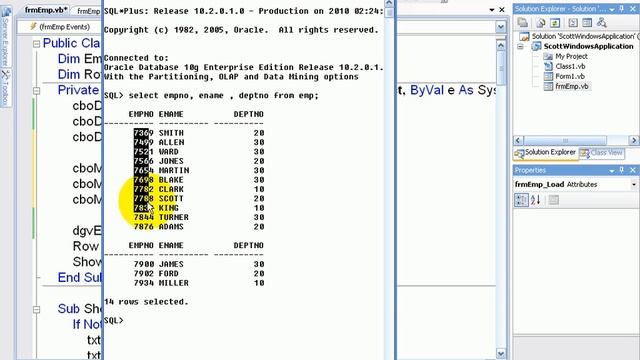640x360 pixels.
Task: Switch to Class View bottom tab
Action: pyautogui.click(x=602, y=153)
